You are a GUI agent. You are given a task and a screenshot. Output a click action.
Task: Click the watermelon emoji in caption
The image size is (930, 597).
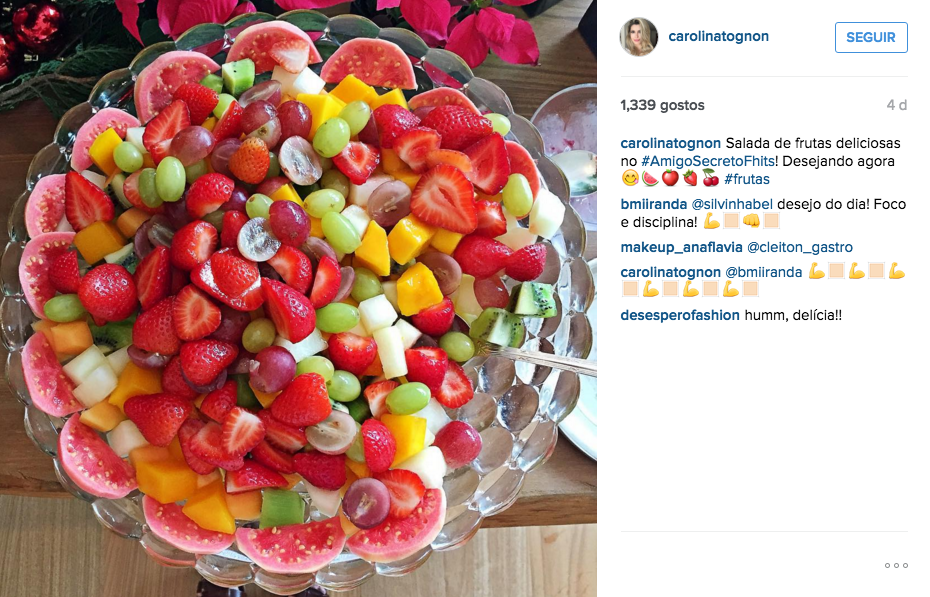(651, 178)
